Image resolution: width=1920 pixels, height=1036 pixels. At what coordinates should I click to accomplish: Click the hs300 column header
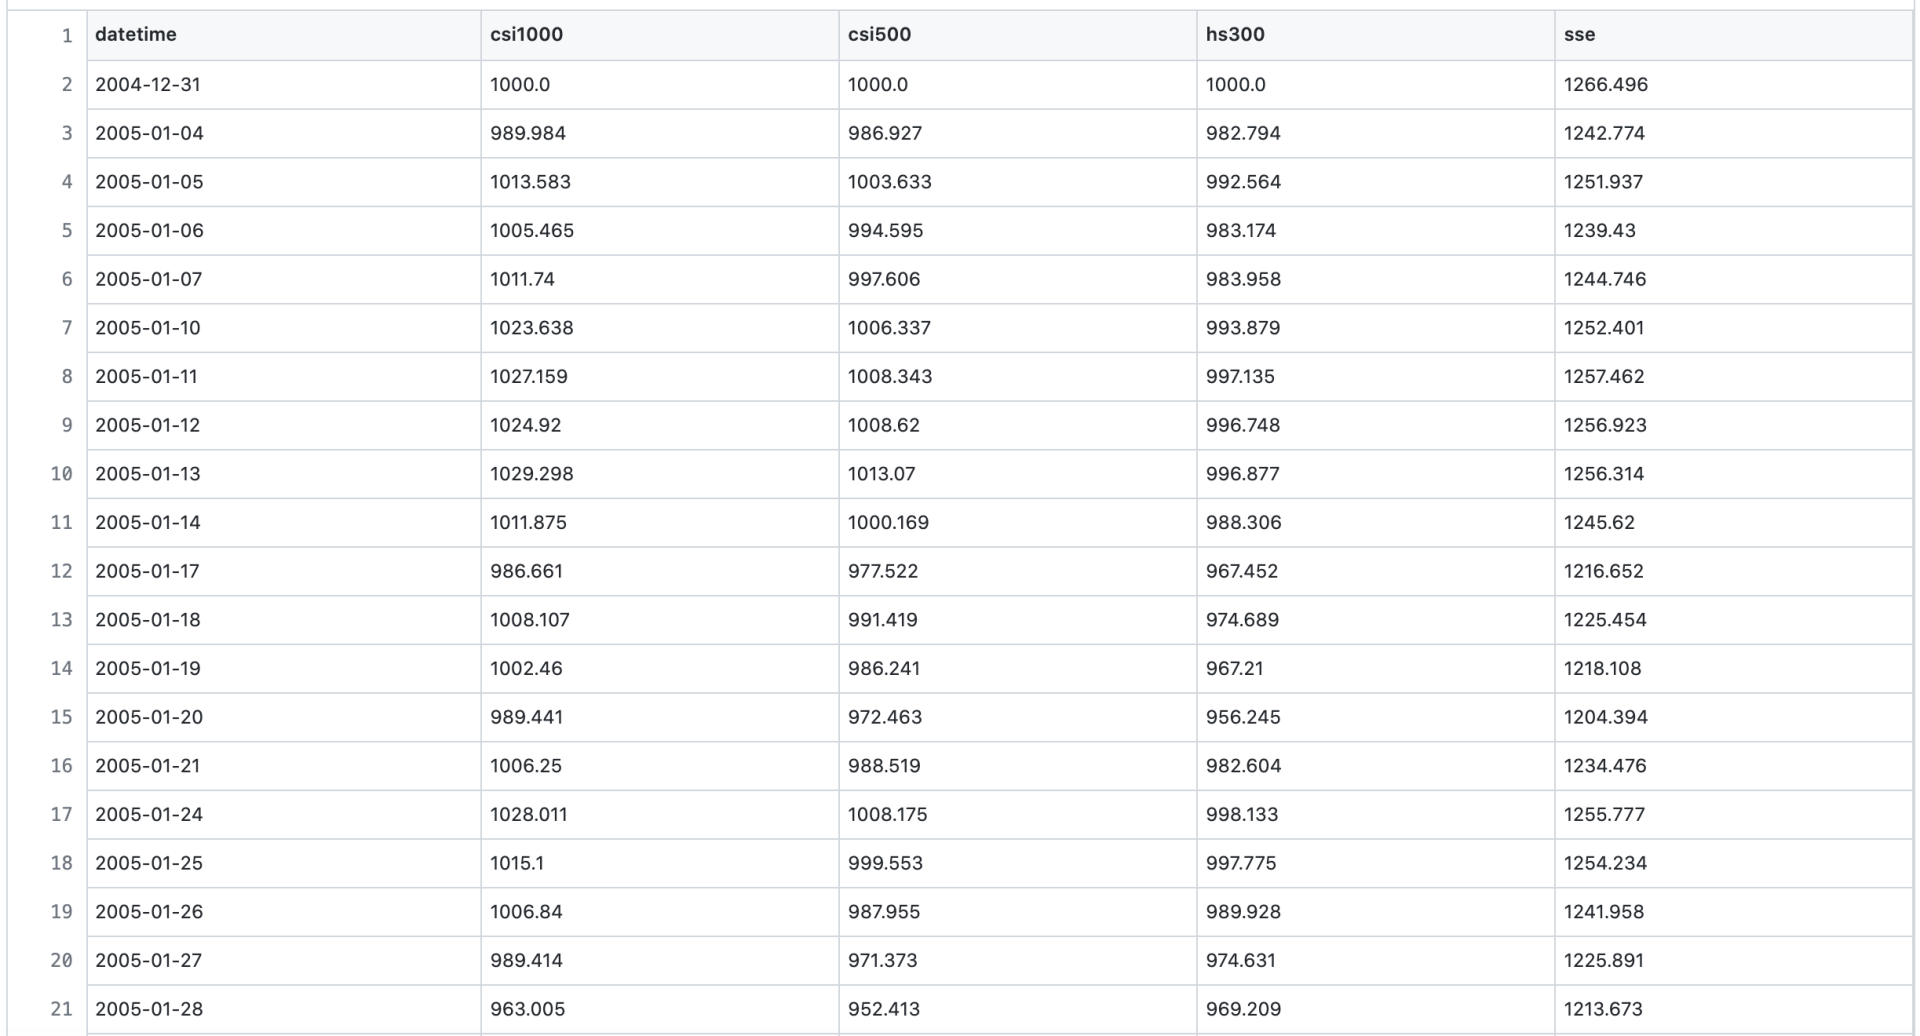coord(1235,35)
